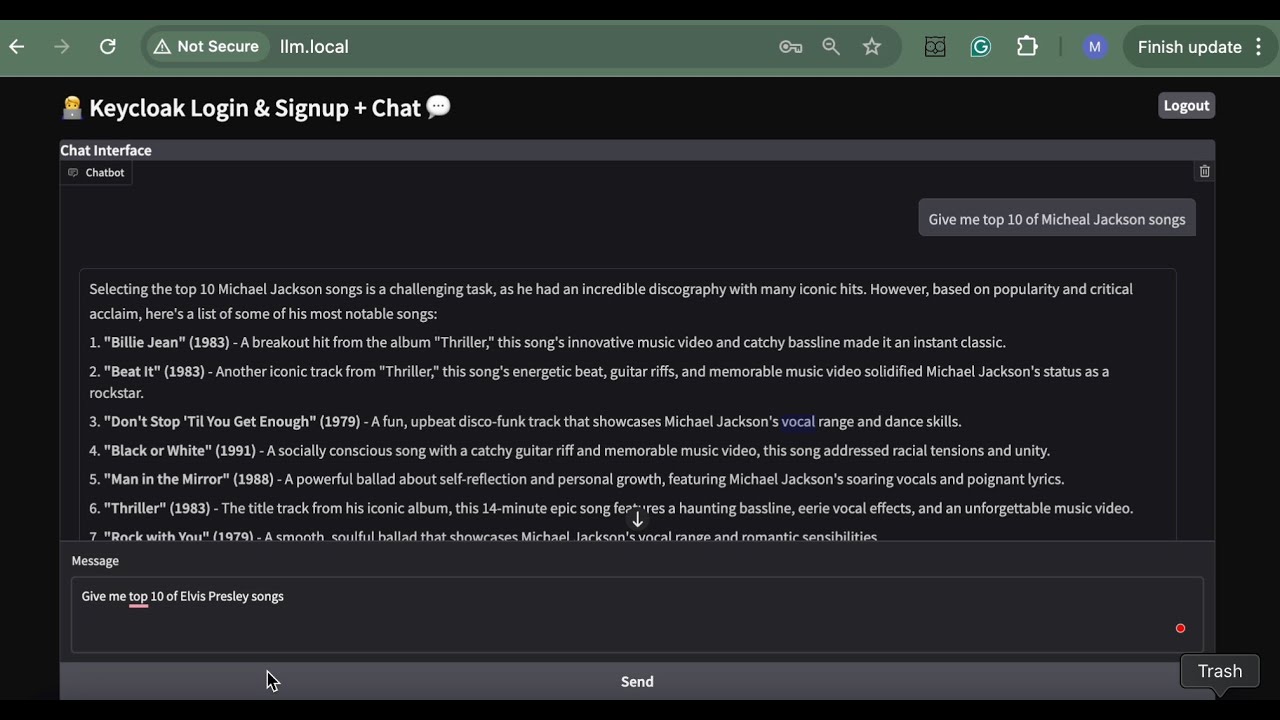This screenshot has width=1280, height=720.
Task: Go back using browser back arrow
Action: point(16,47)
